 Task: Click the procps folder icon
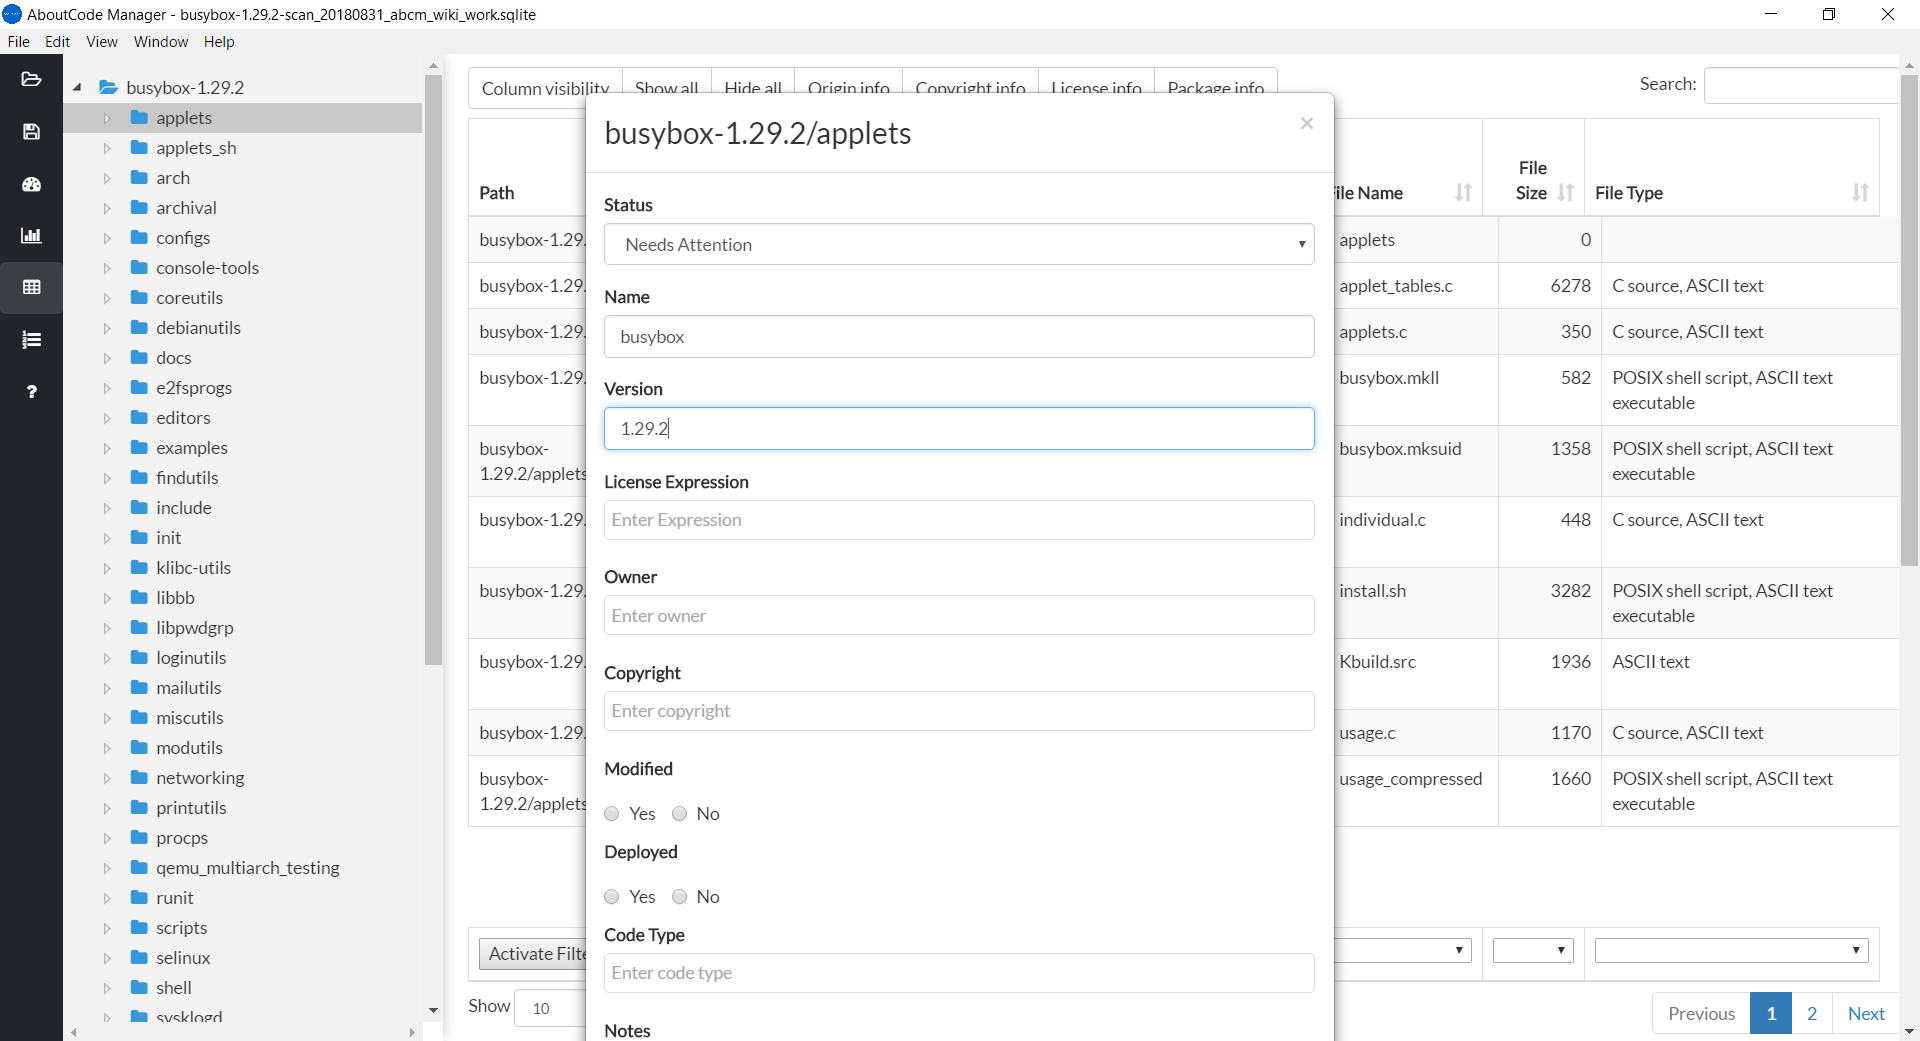coord(139,838)
